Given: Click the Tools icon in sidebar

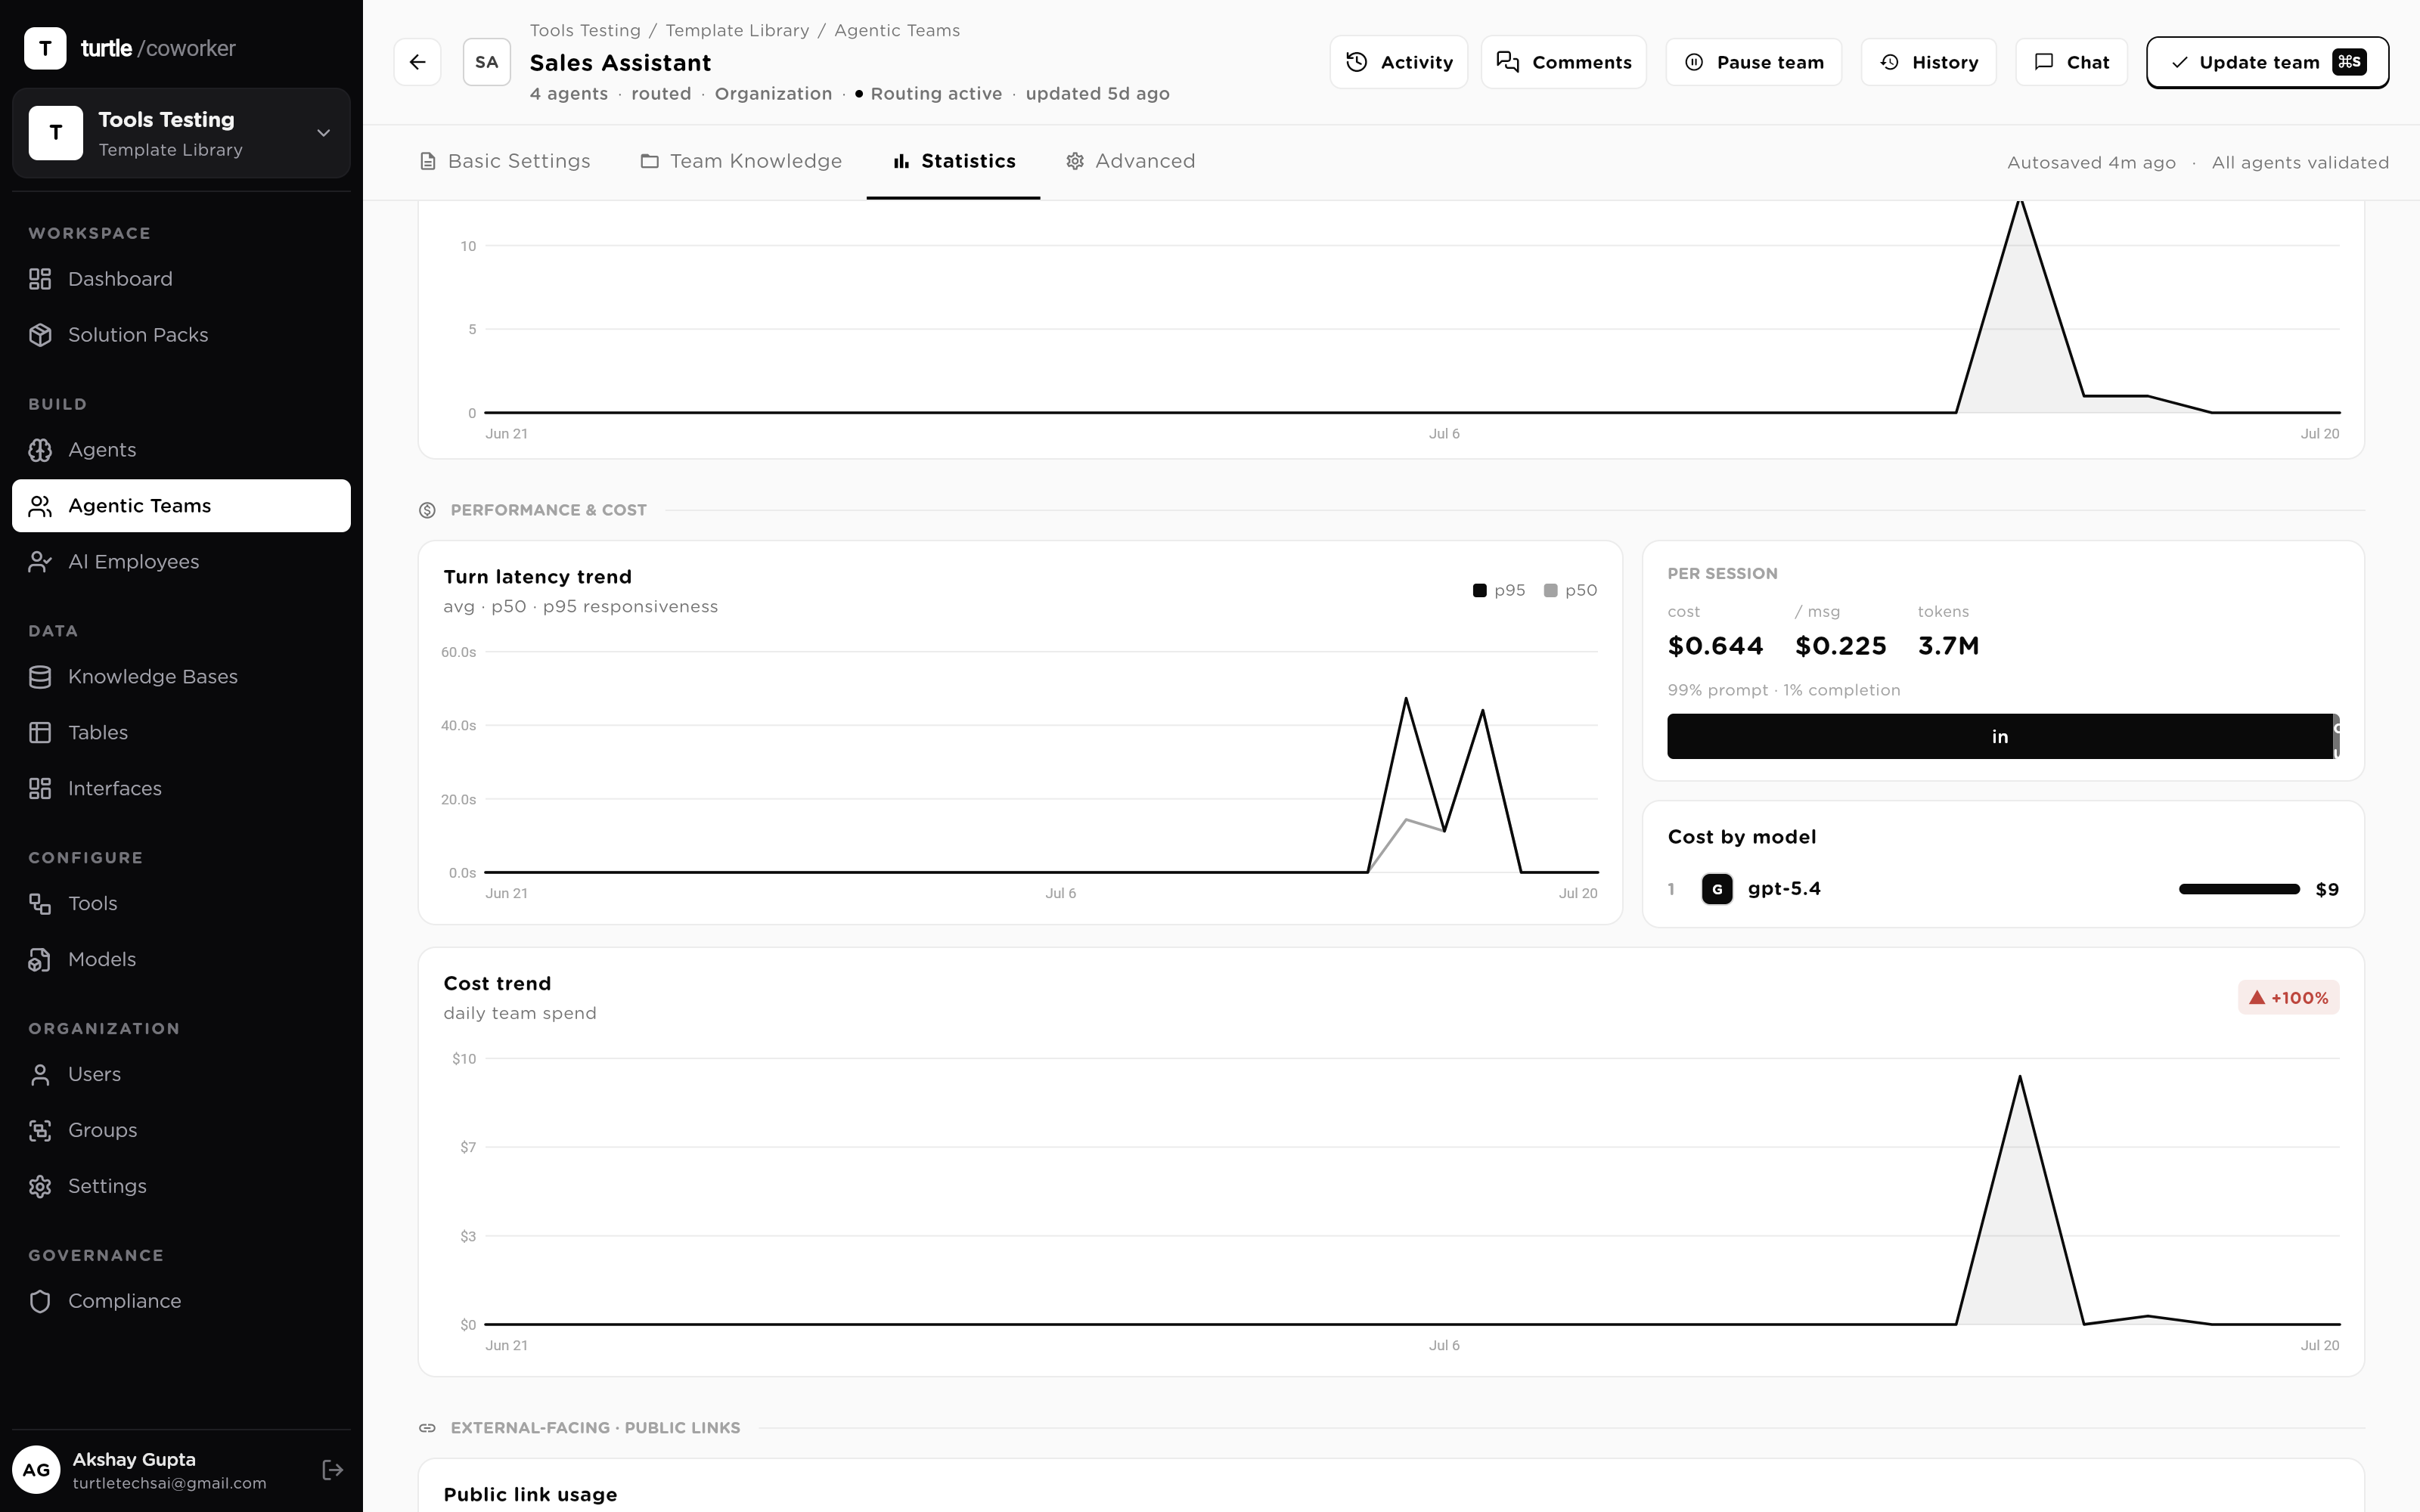Looking at the screenshot, I should [40, 904].
